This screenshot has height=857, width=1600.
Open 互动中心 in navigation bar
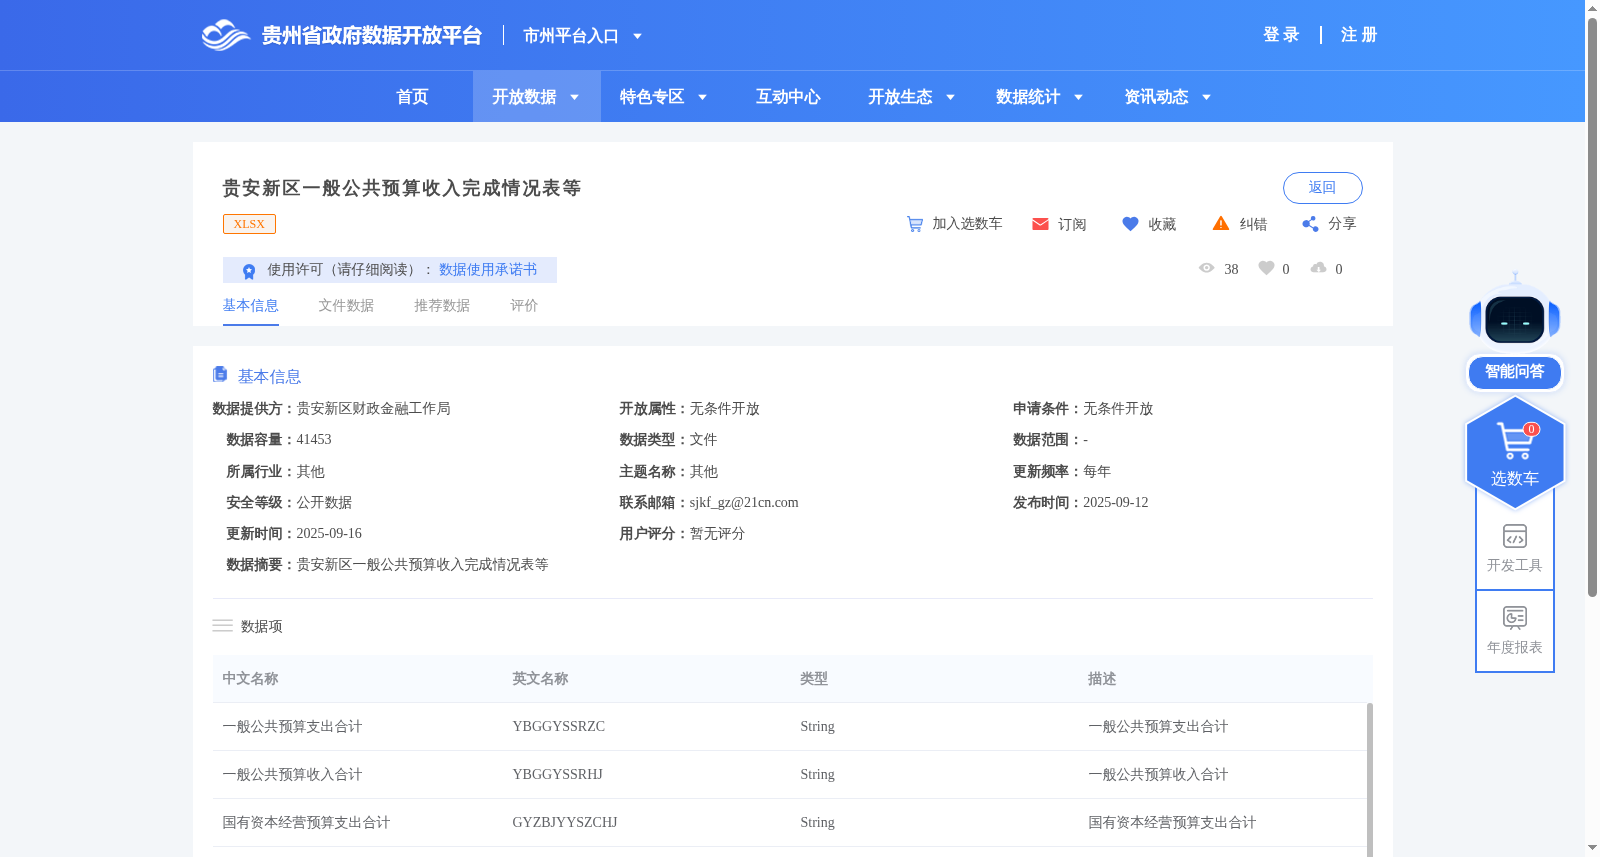pos(788,97)
